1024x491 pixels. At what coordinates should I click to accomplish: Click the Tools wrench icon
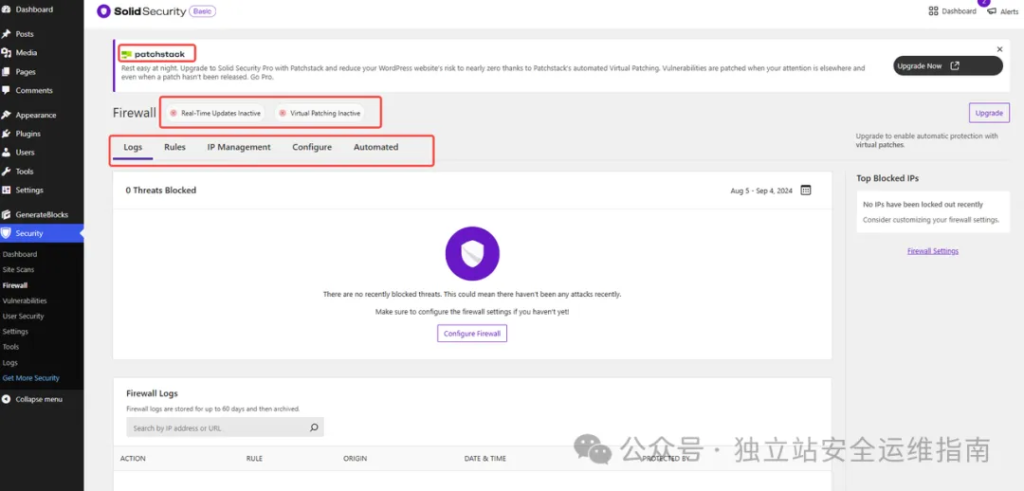pyautogui.click(x=7, y=171)
